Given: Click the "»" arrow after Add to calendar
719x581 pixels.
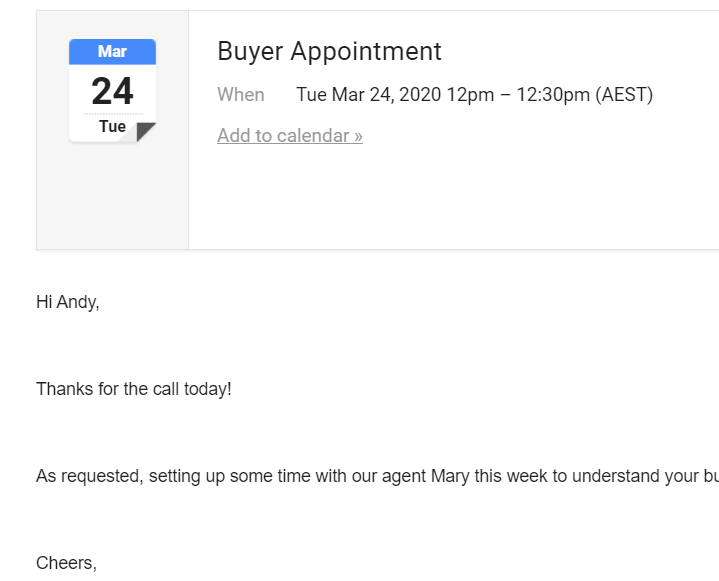Looking at the screenshot, I should [x=358, y=136].
